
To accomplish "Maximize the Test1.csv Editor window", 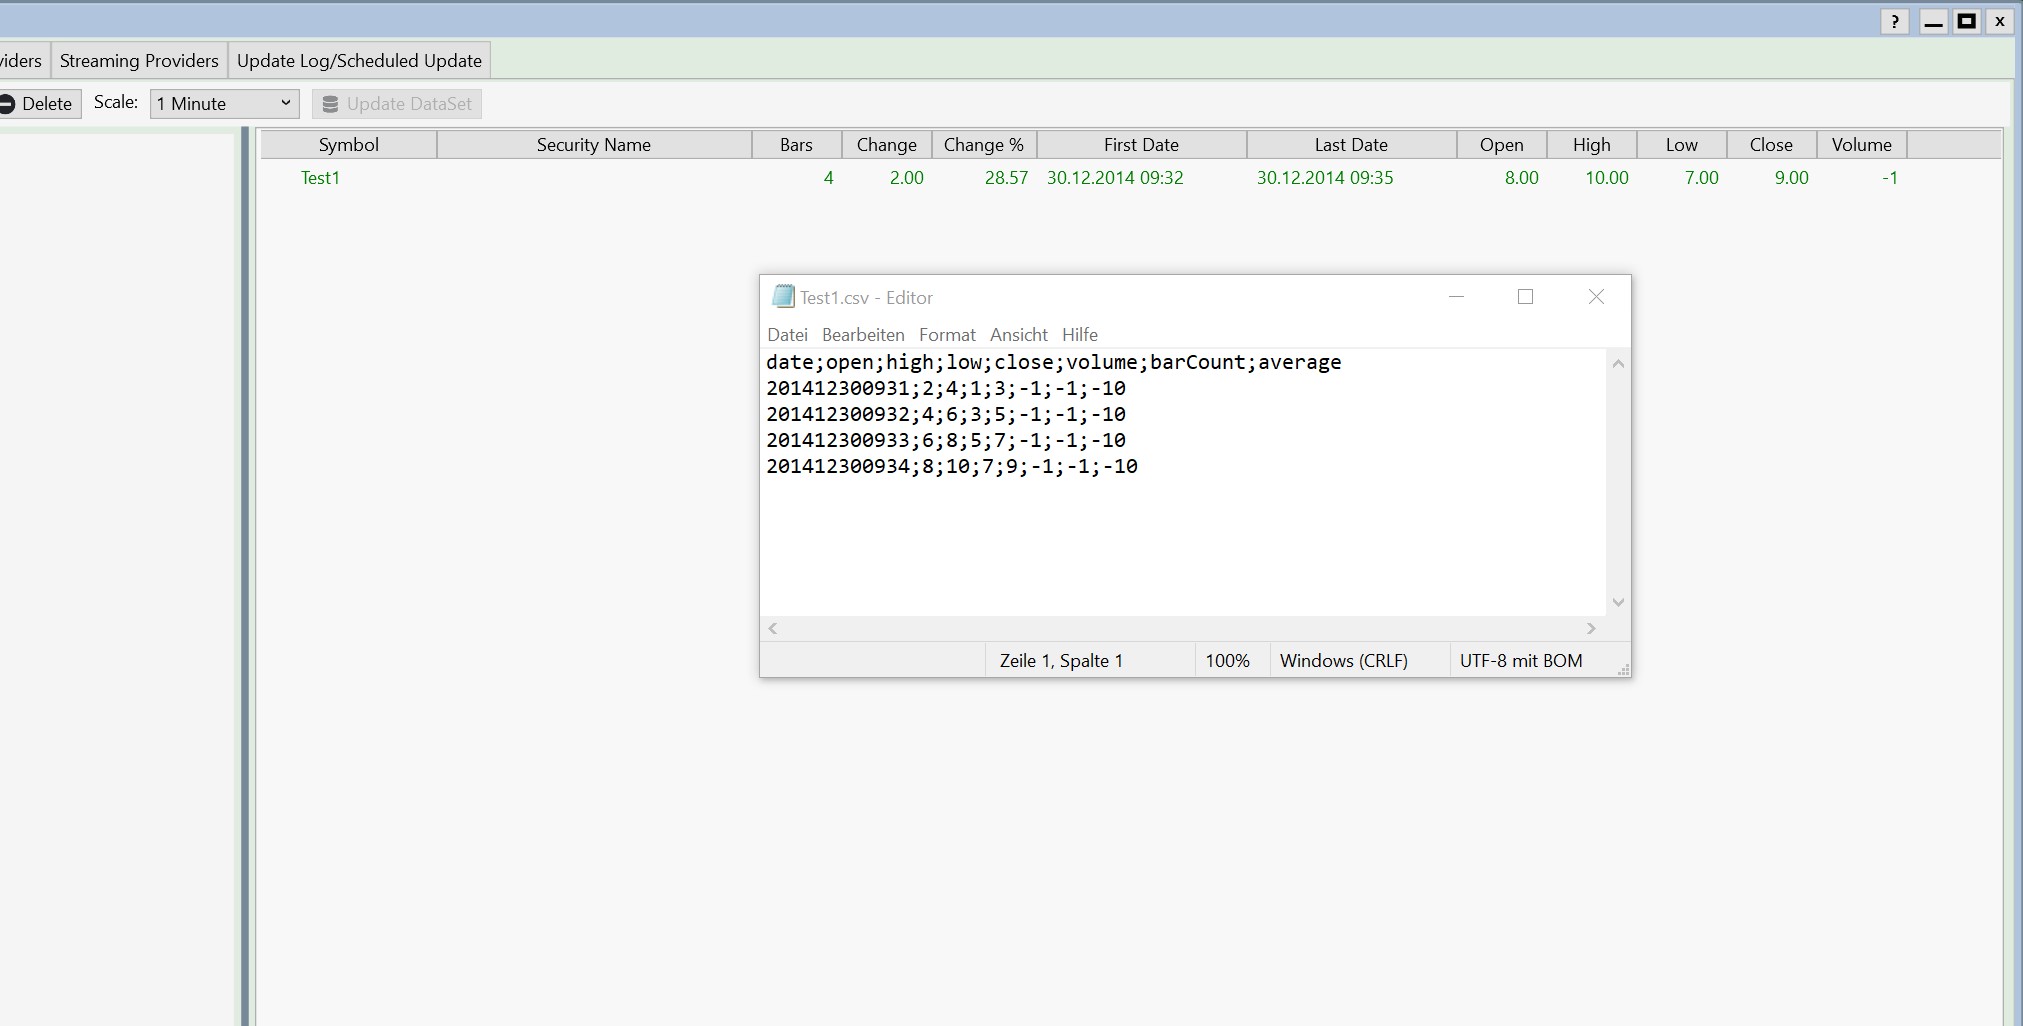I will pos(1525,297).
